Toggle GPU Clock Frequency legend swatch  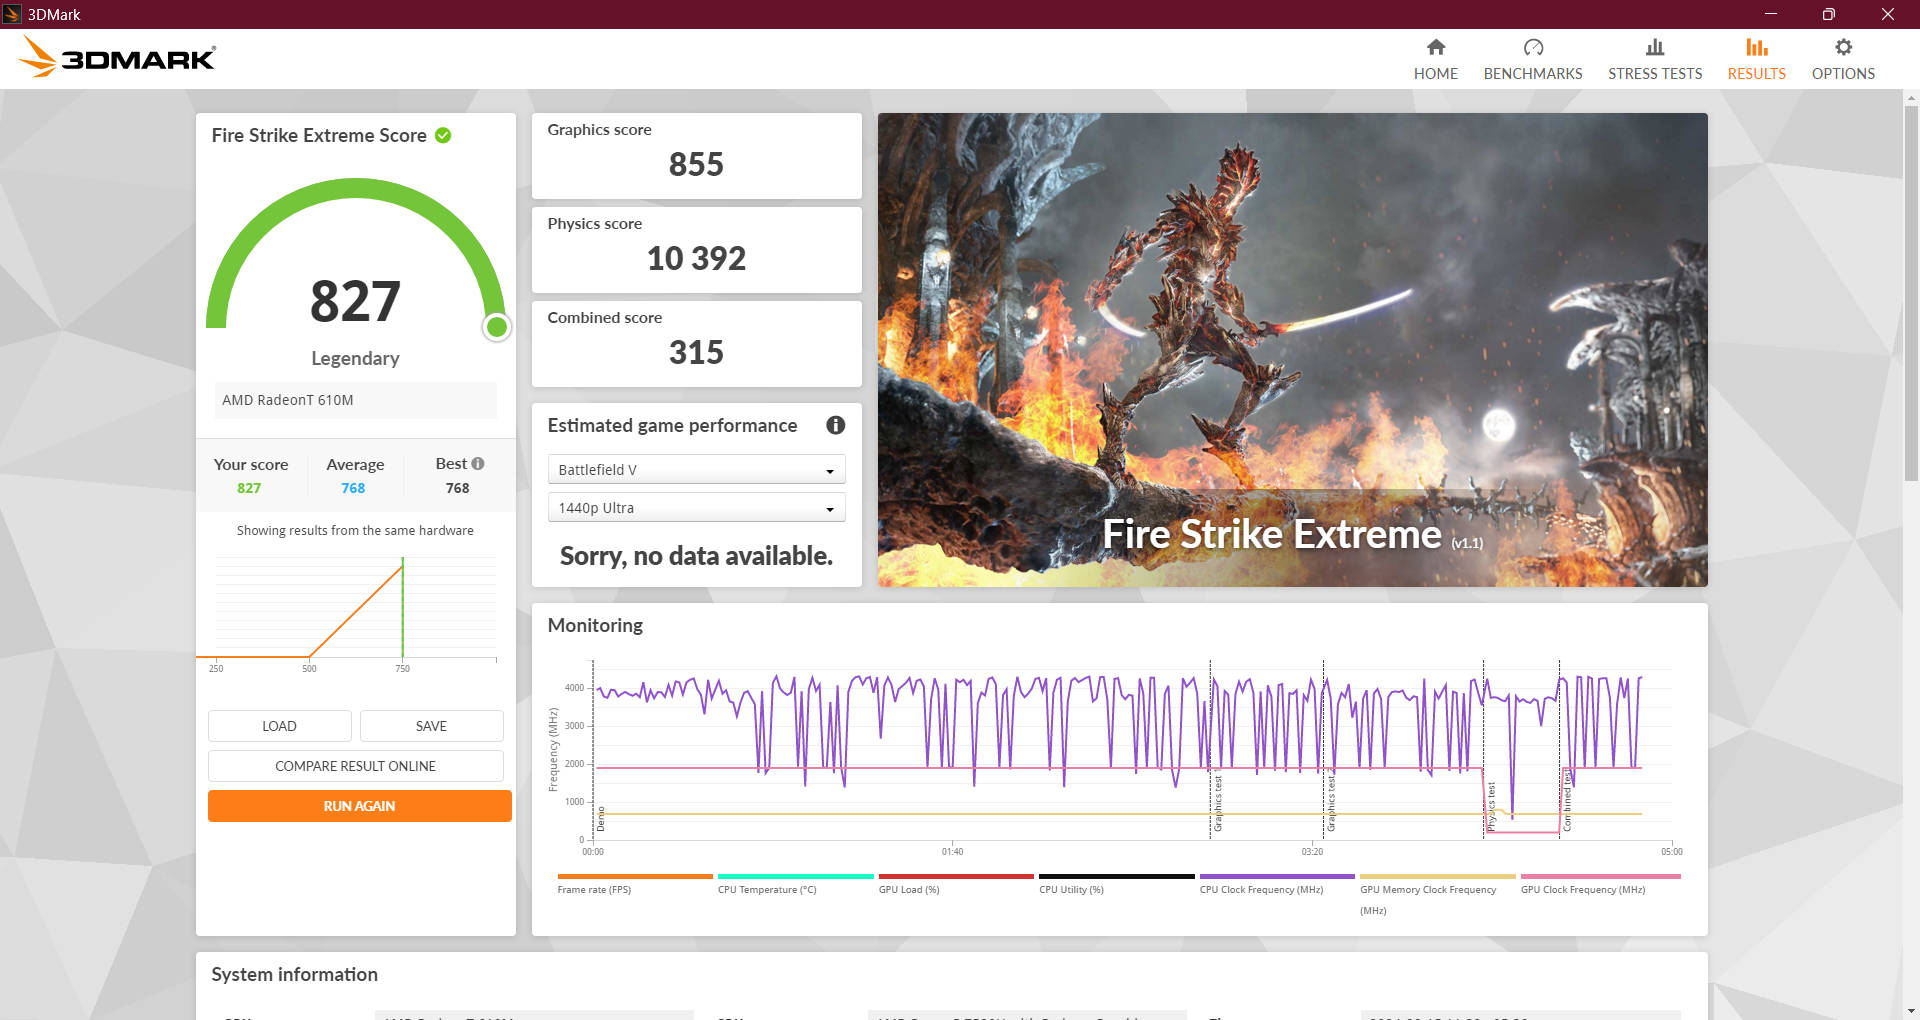click(x=1600, y=877)
